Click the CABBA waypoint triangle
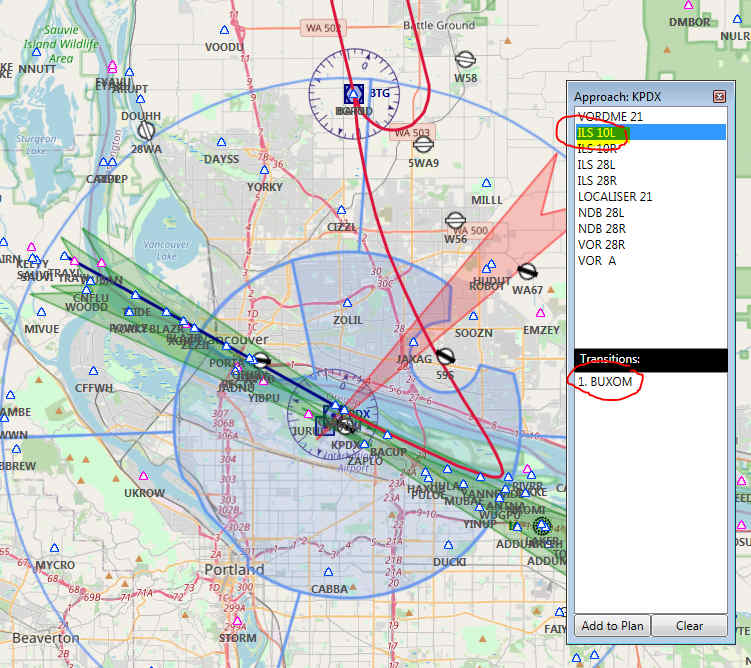Viewport: 751px width, 668px height. coord(328,572)
